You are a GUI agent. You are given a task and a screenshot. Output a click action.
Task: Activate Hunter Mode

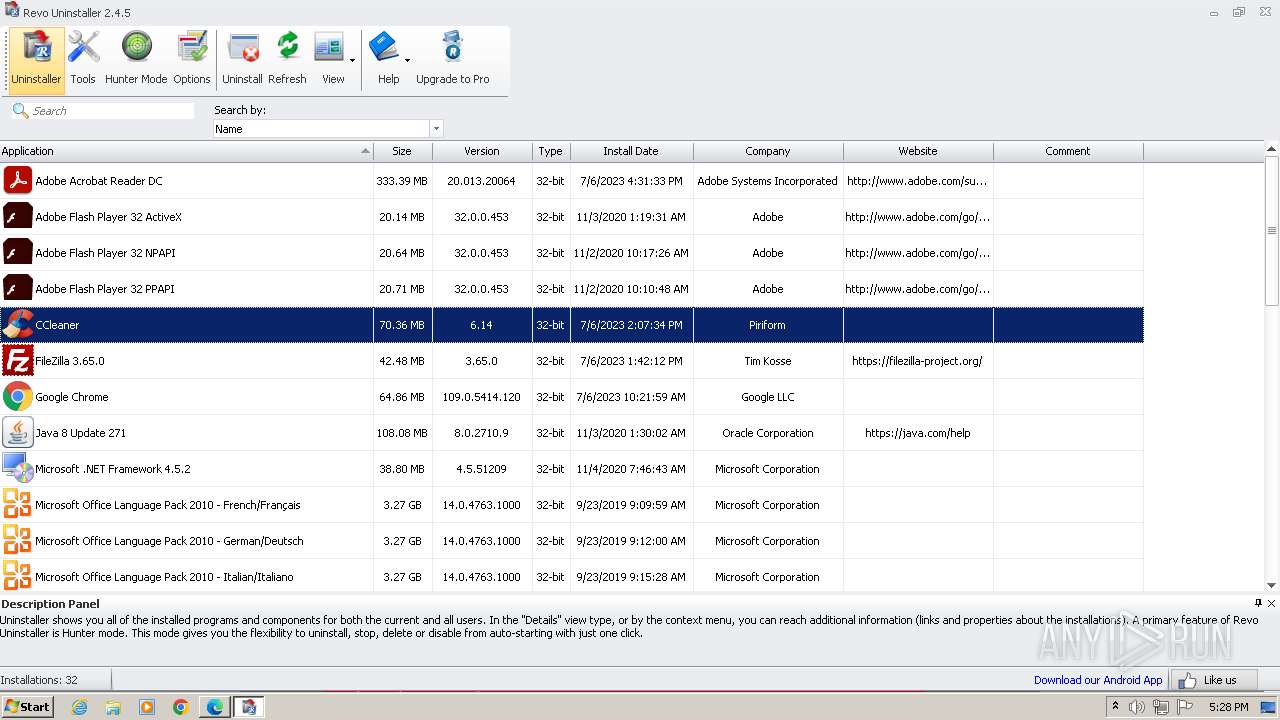[136, 60]
